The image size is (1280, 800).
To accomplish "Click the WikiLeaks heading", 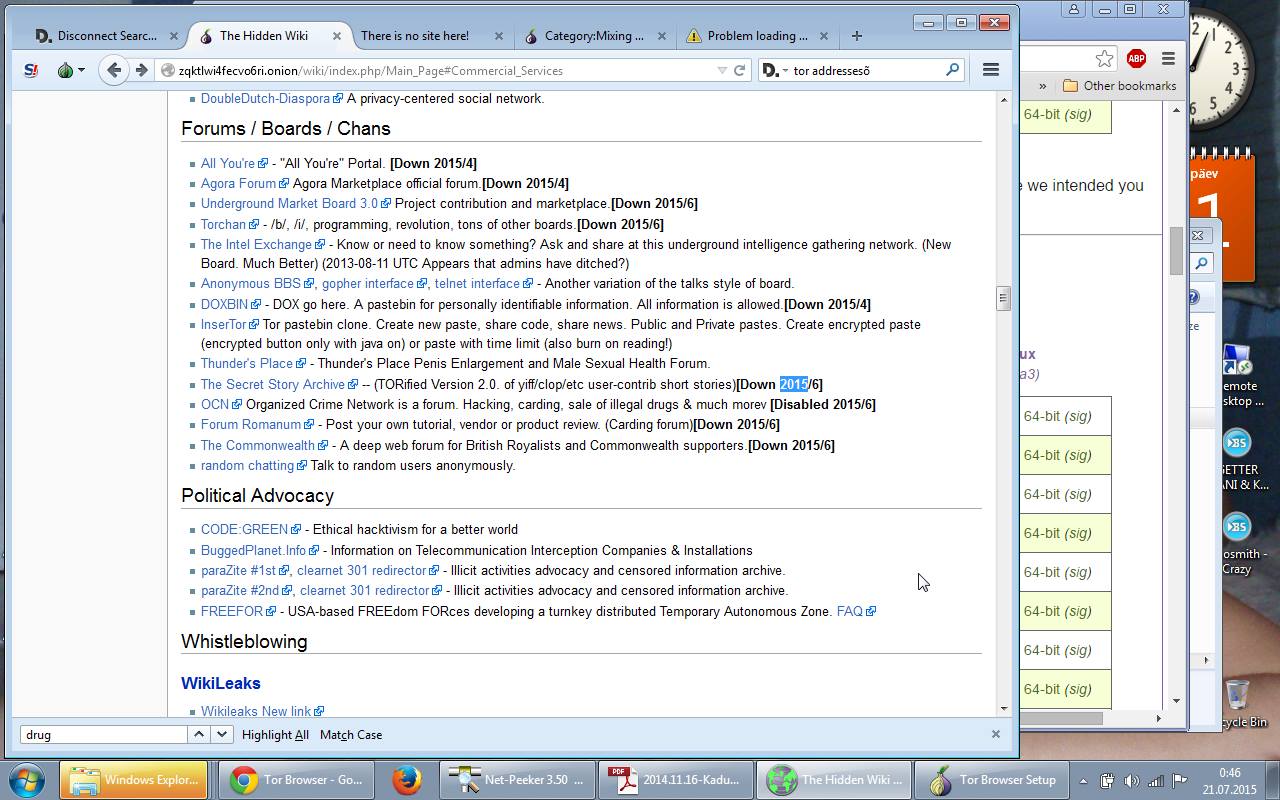I will tap(221, 684).
